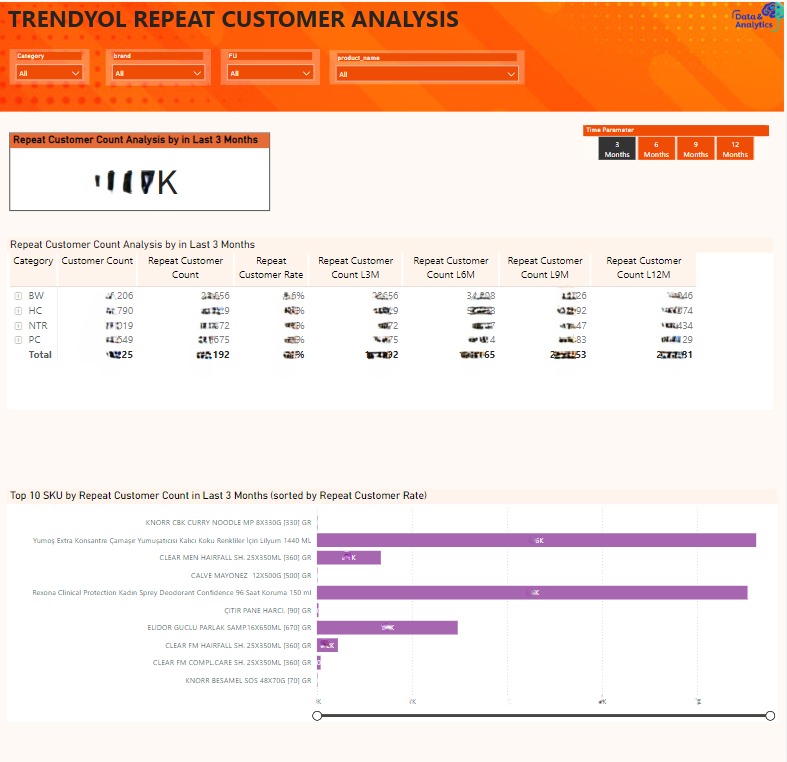Click the ÇITIR PANE HARCI label
Screen dimensions: 787x762
coord(268,610)
